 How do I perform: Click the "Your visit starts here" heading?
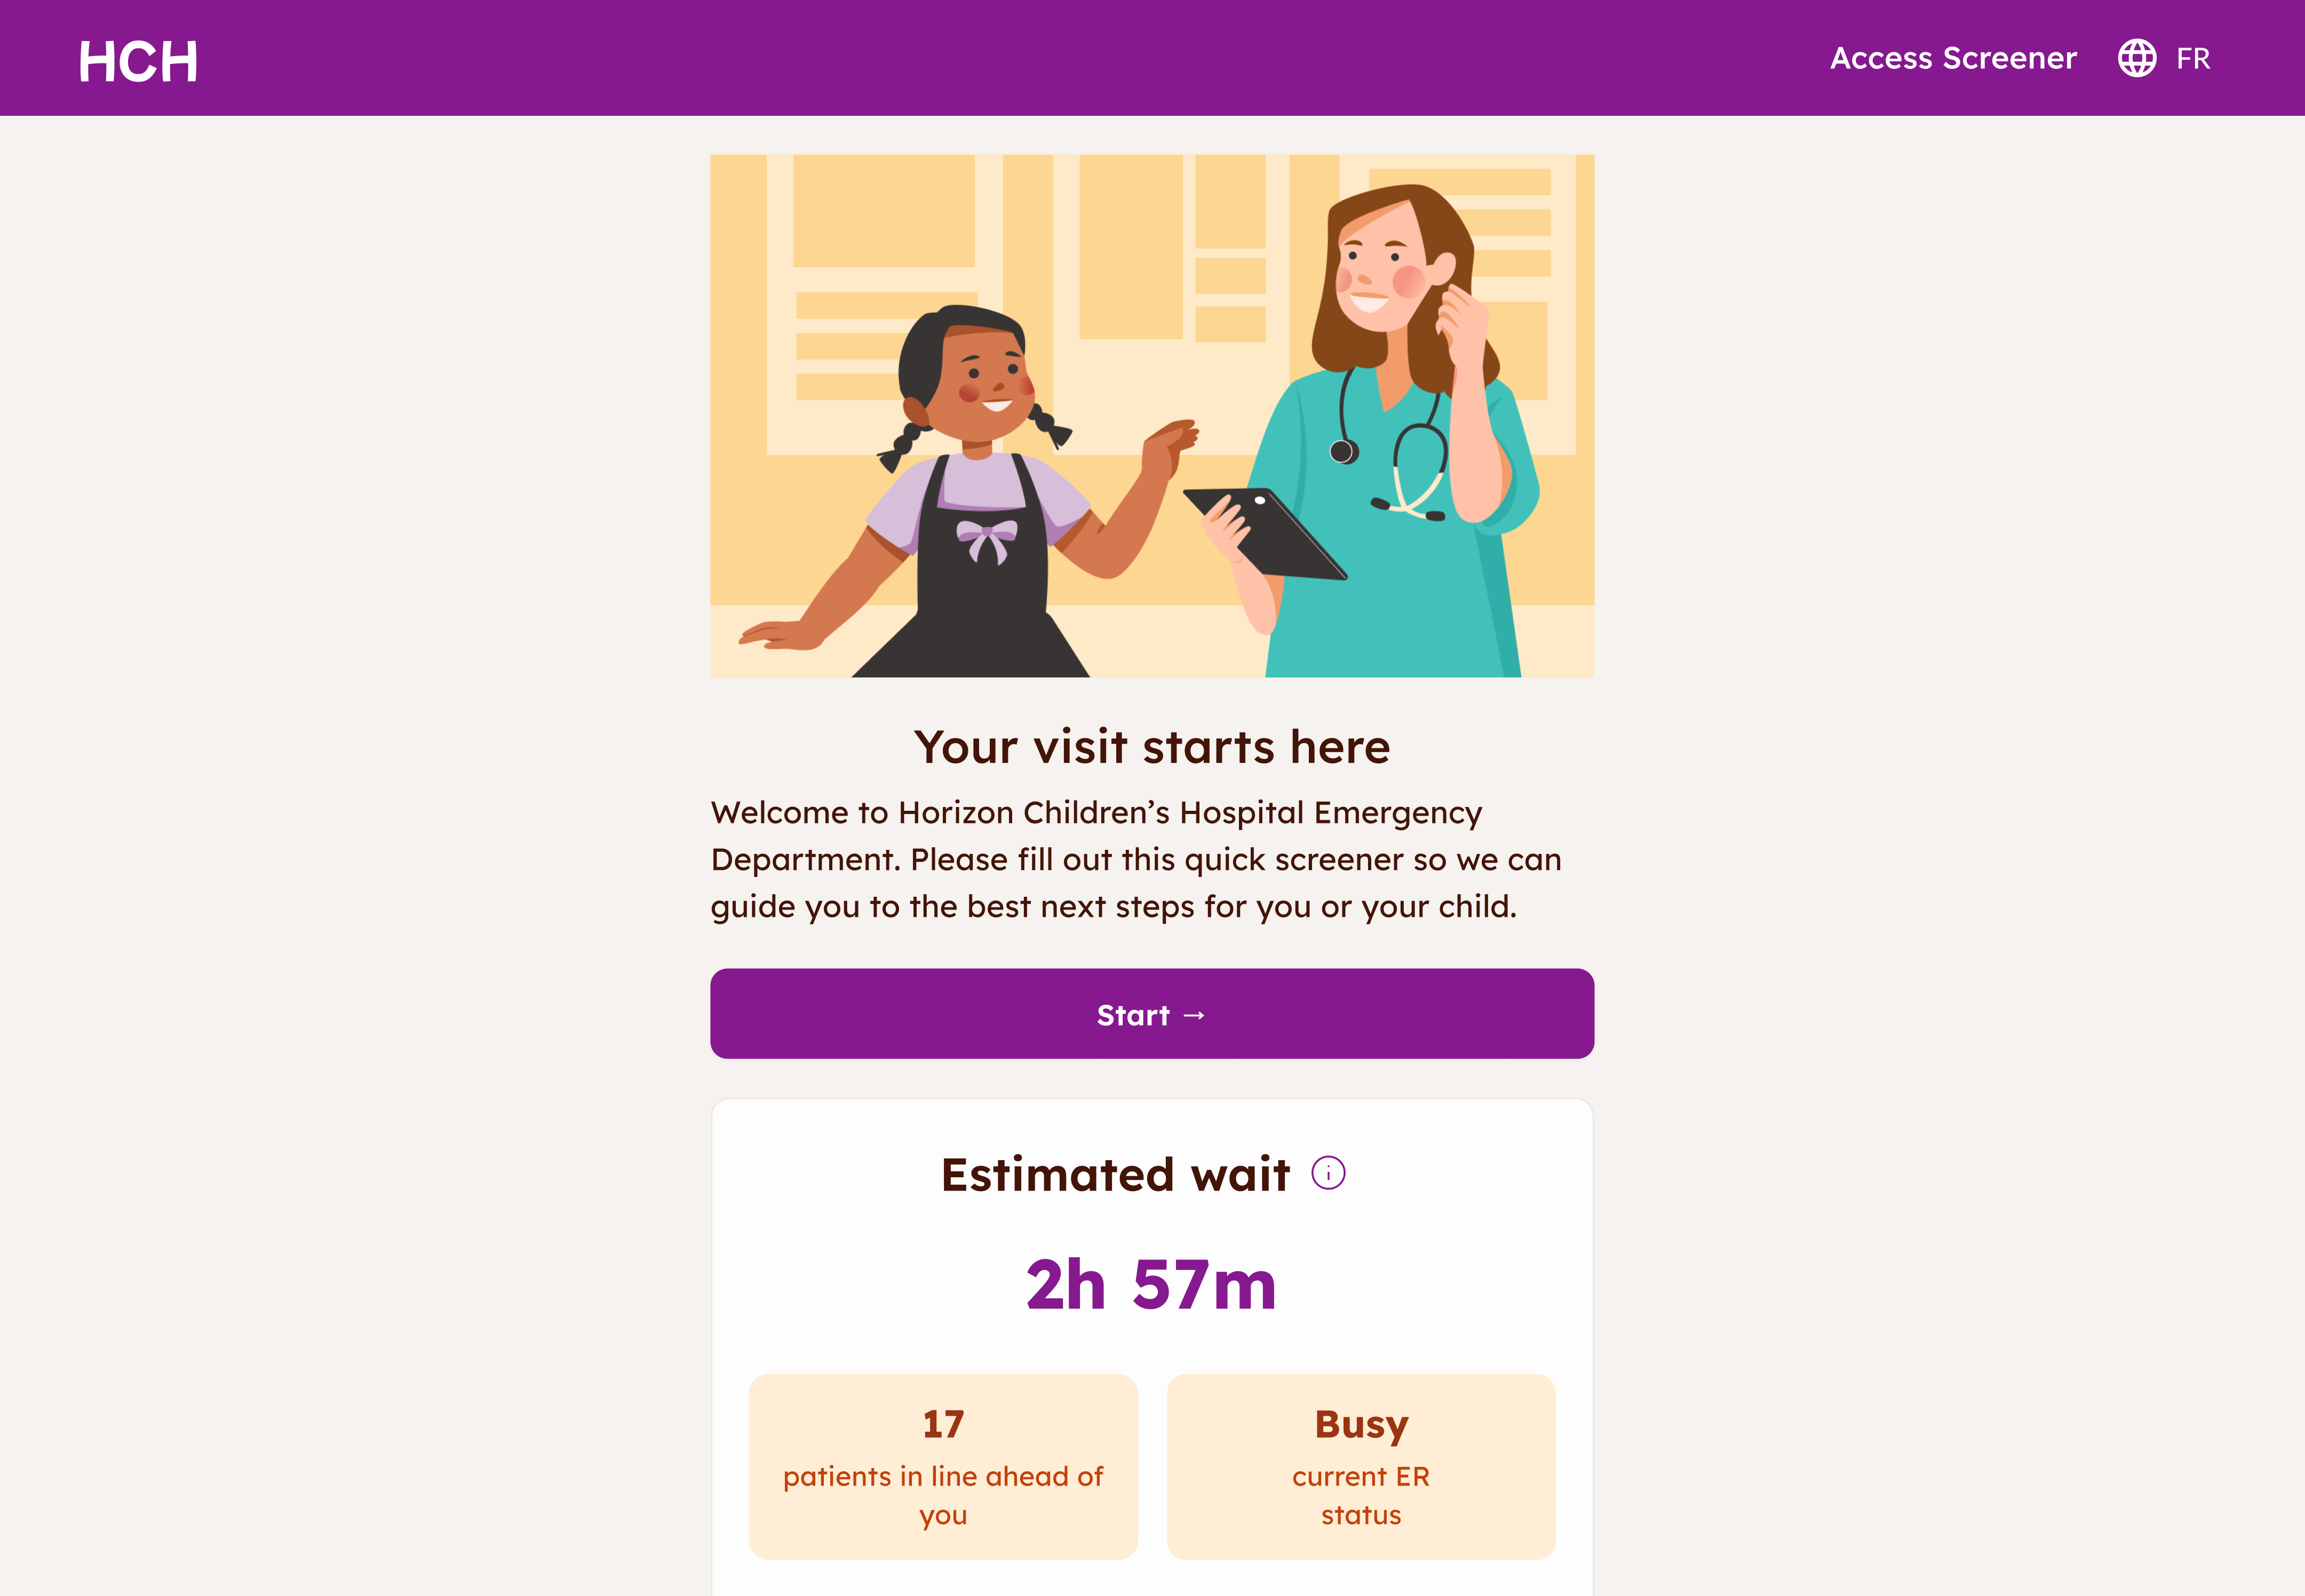coord(1152,746)
